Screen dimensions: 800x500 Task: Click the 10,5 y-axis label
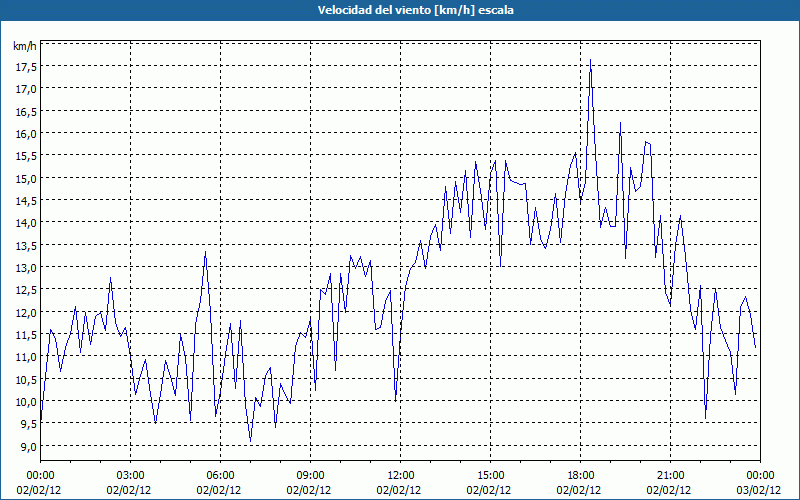27,379
